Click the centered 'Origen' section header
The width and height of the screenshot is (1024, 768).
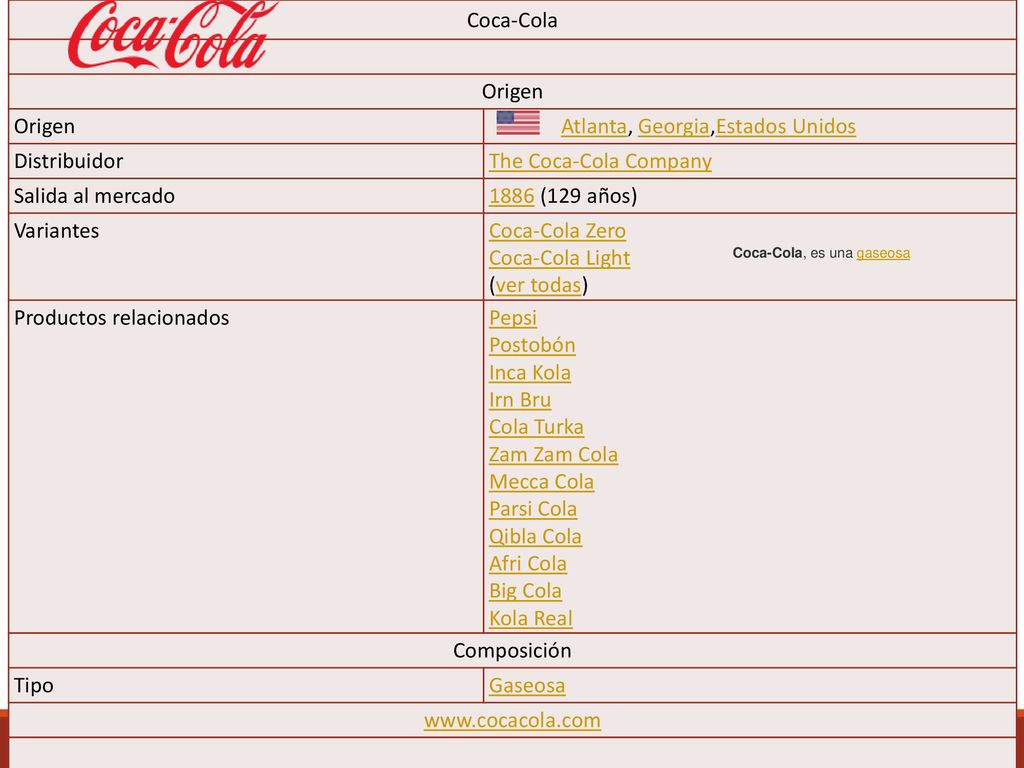512,91
